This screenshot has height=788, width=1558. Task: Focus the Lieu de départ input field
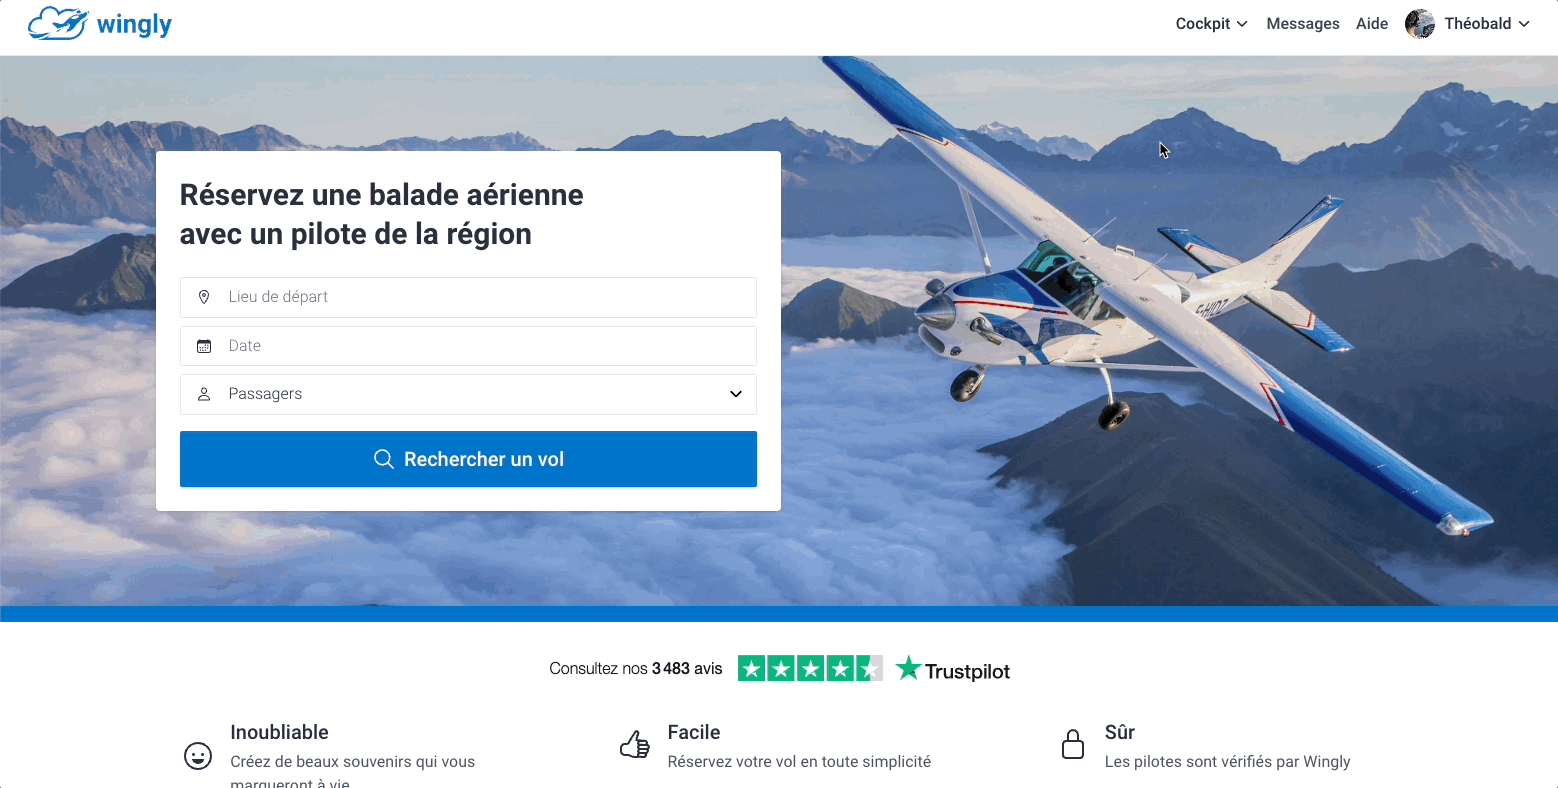click(x=468, y=297)
